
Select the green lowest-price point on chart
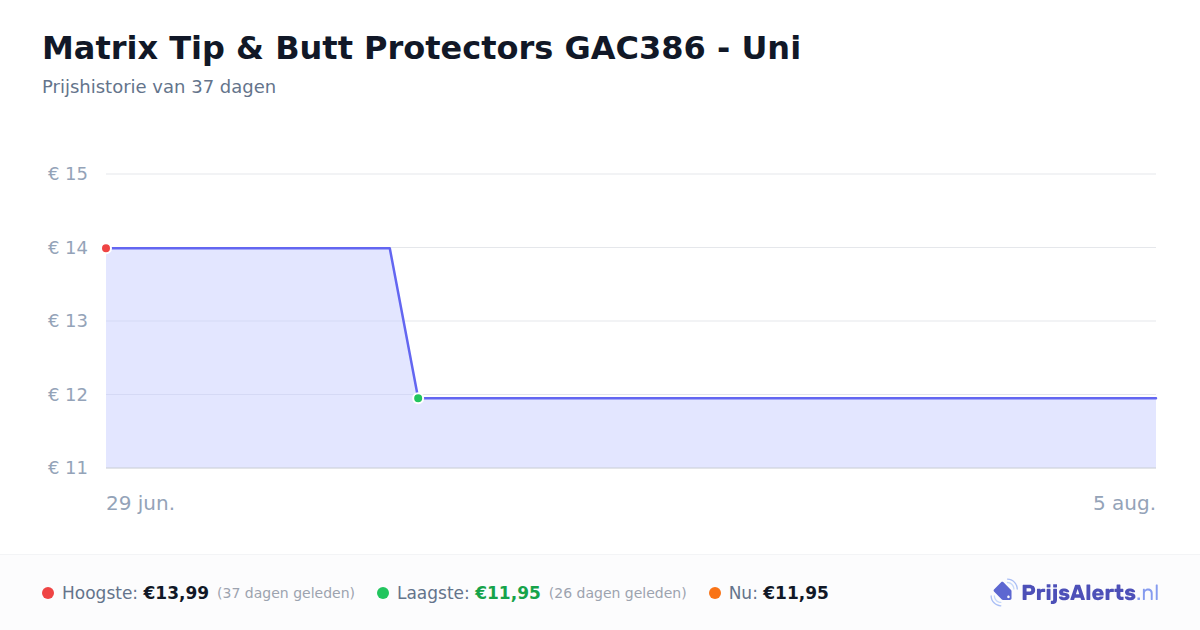coord(418,398)
